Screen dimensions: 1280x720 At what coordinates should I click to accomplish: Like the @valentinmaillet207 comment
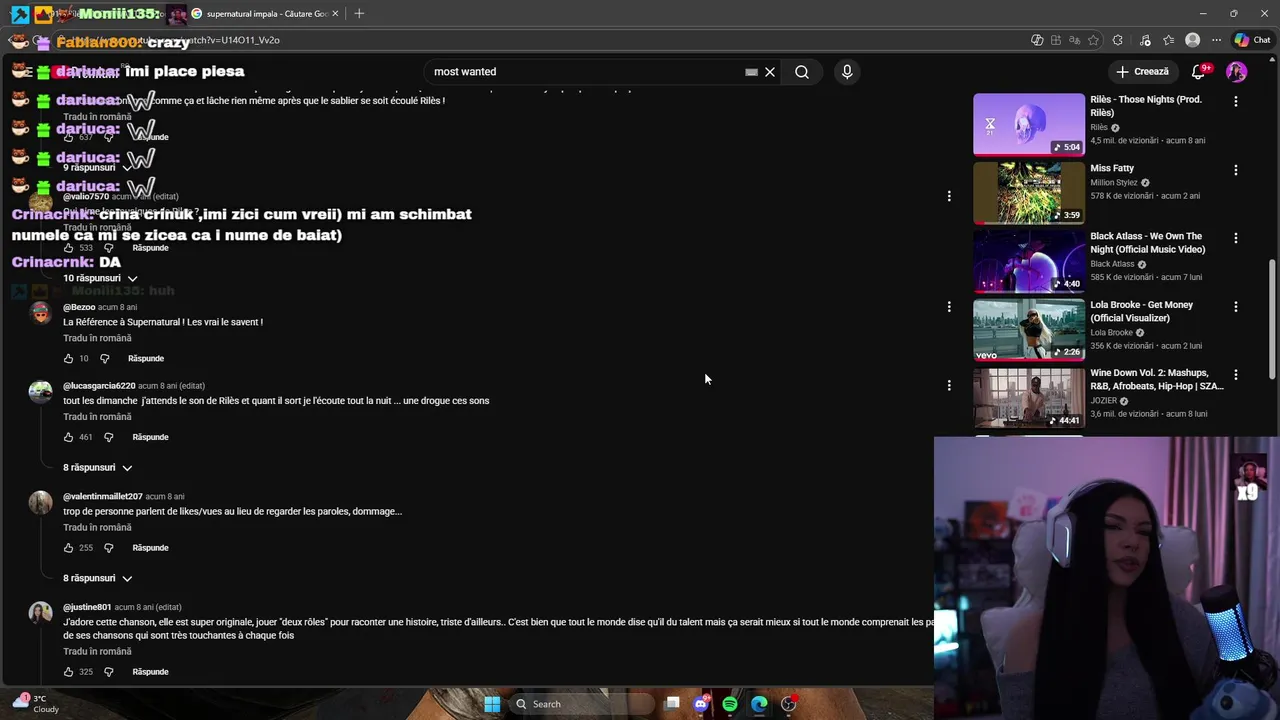point(68,548)
